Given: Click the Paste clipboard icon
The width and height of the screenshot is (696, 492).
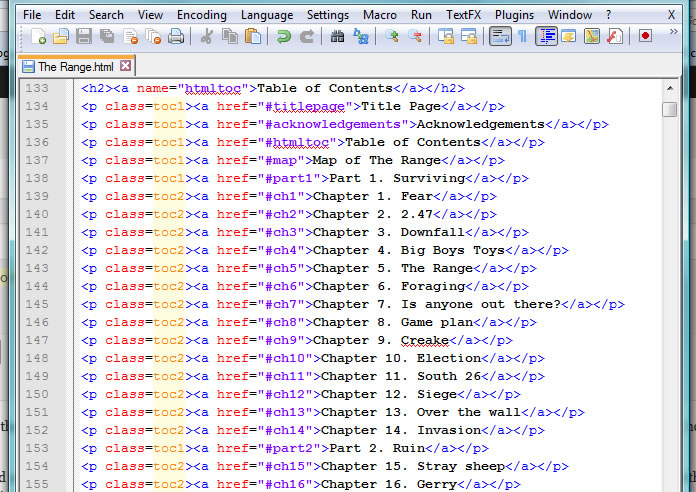Looking at the screenshot, I should [254, 37].
